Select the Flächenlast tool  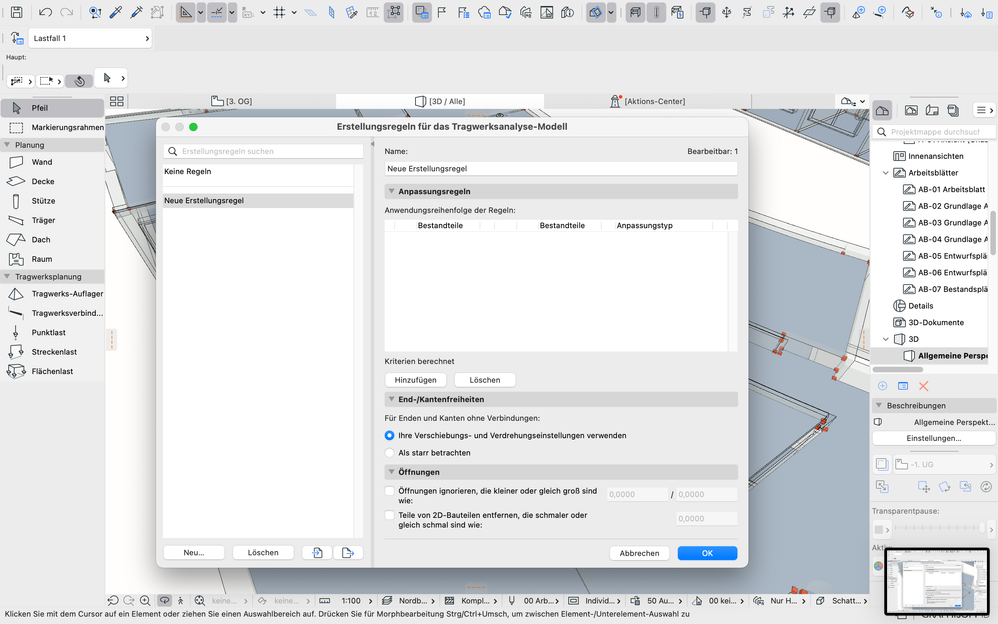[x=50, y=372]
